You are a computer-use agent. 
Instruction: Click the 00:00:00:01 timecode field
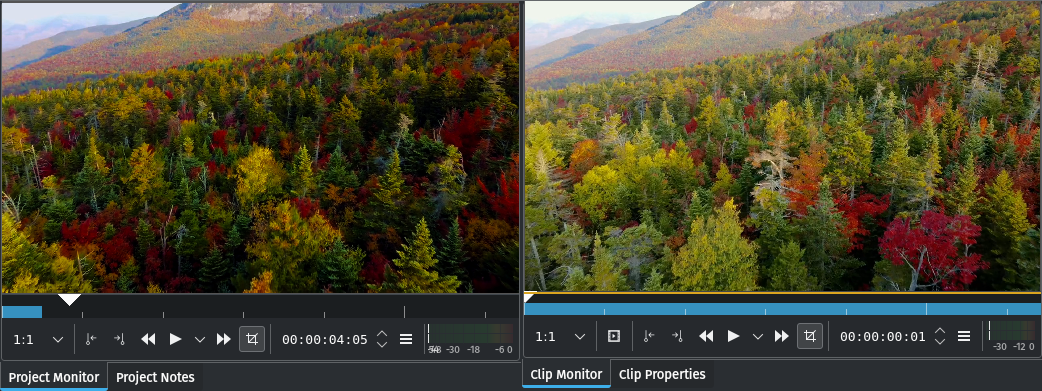tap(883, 336)
